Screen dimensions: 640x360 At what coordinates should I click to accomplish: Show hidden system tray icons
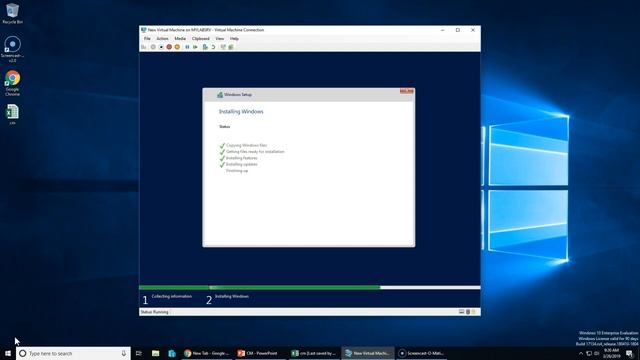pyautogui.click(x=581, y=353)
